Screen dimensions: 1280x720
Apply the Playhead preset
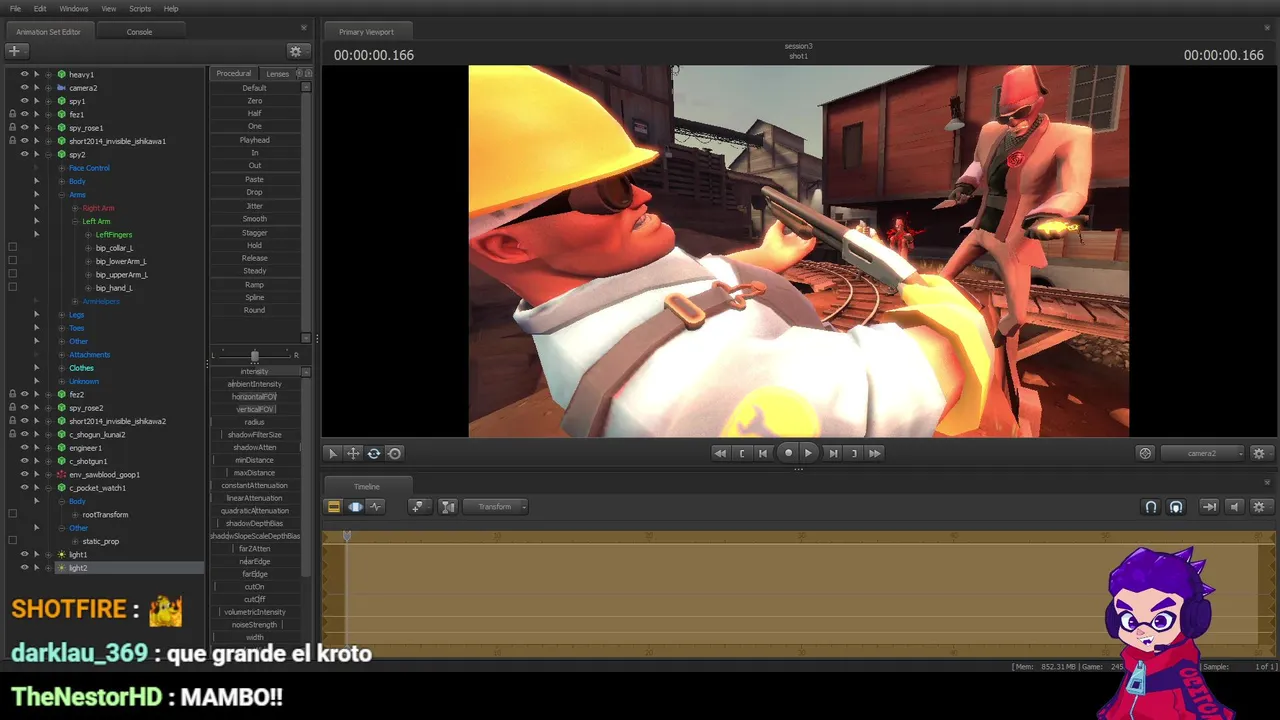coord(255,140)
